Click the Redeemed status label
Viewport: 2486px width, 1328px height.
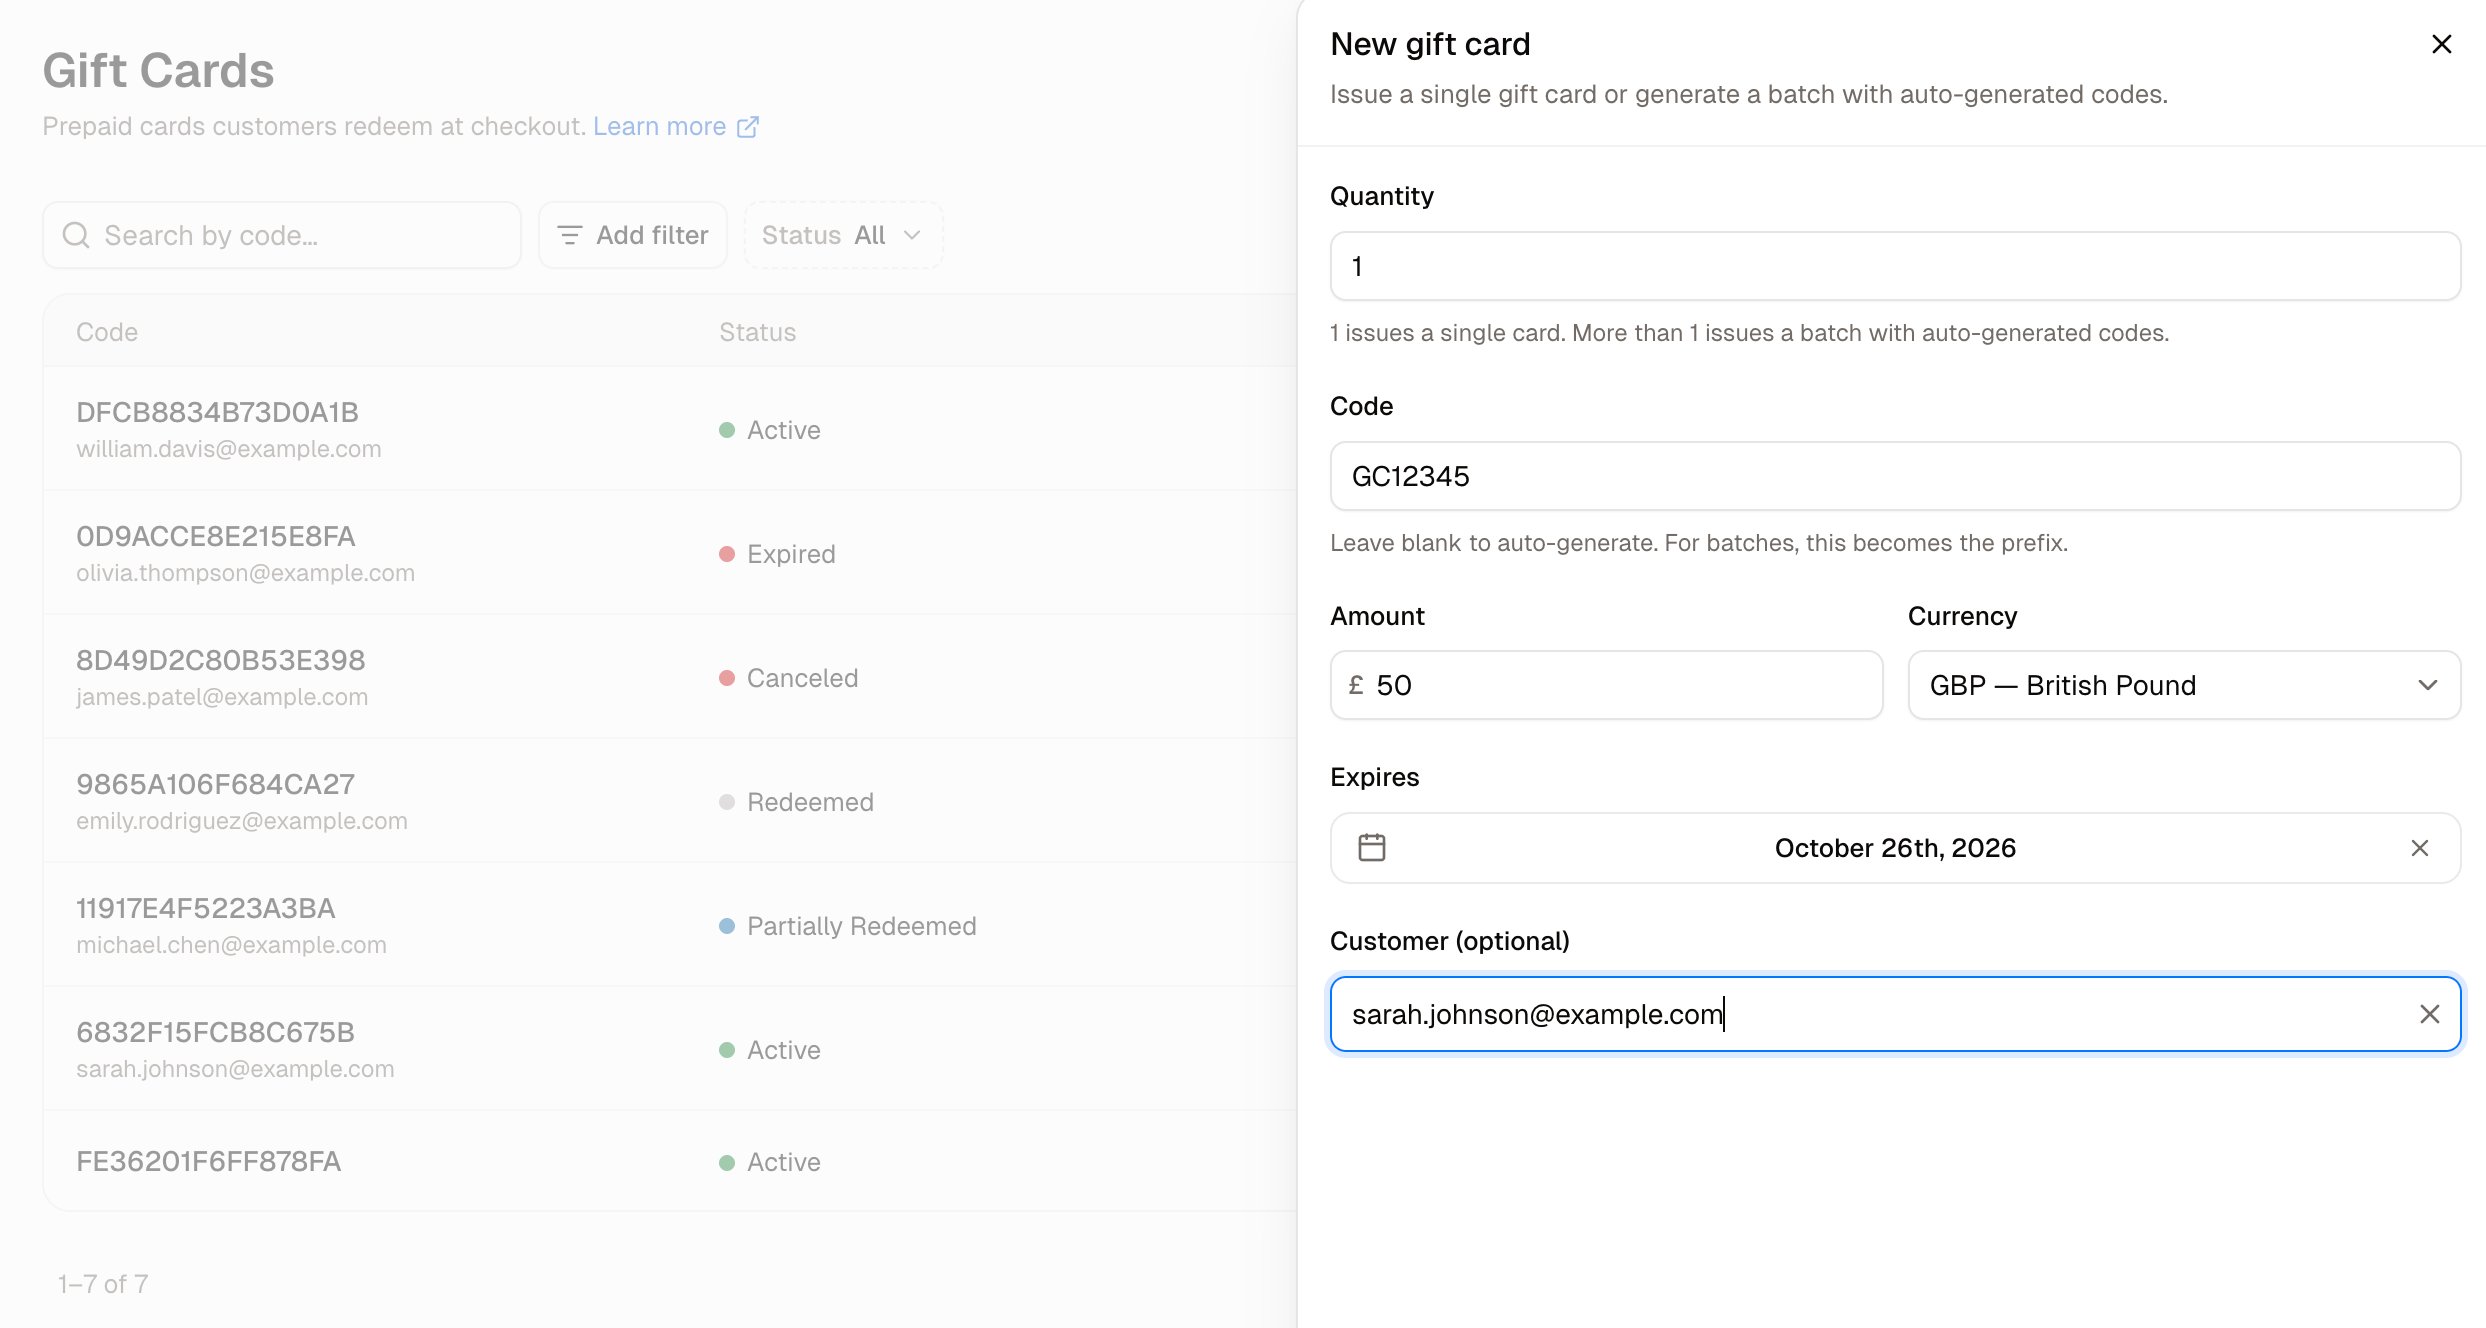coord(810,802)
